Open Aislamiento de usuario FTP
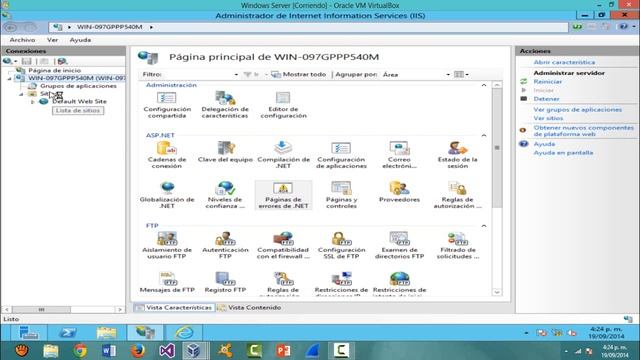 coord(167,245)
